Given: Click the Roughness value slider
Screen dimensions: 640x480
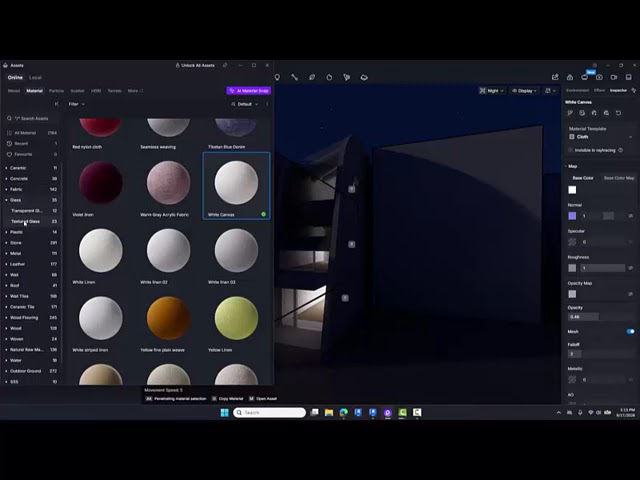Looking at the screenshot, I should (x=602, y=268).
